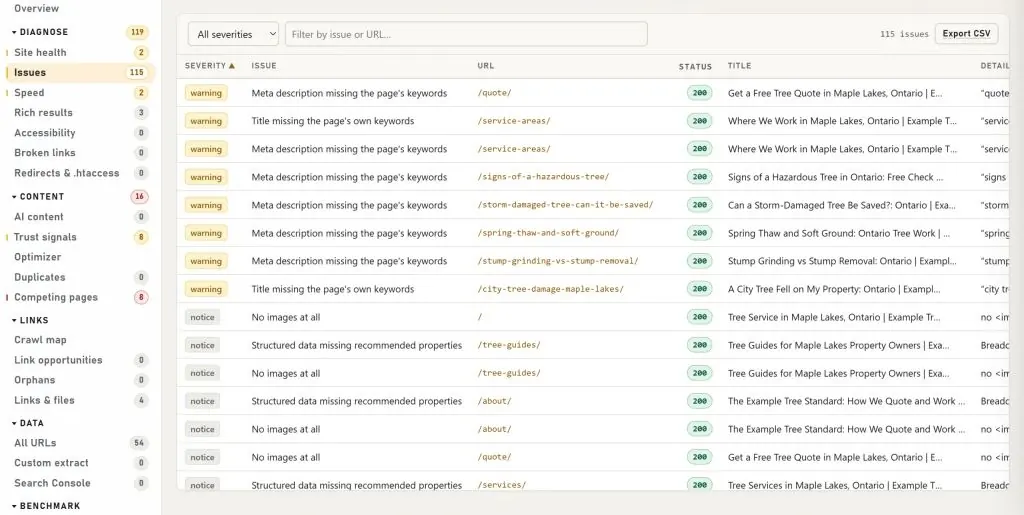Click the 200 status in the /services/ row
This screenshot has height=515, width=1024.
(x=699, y=485)
